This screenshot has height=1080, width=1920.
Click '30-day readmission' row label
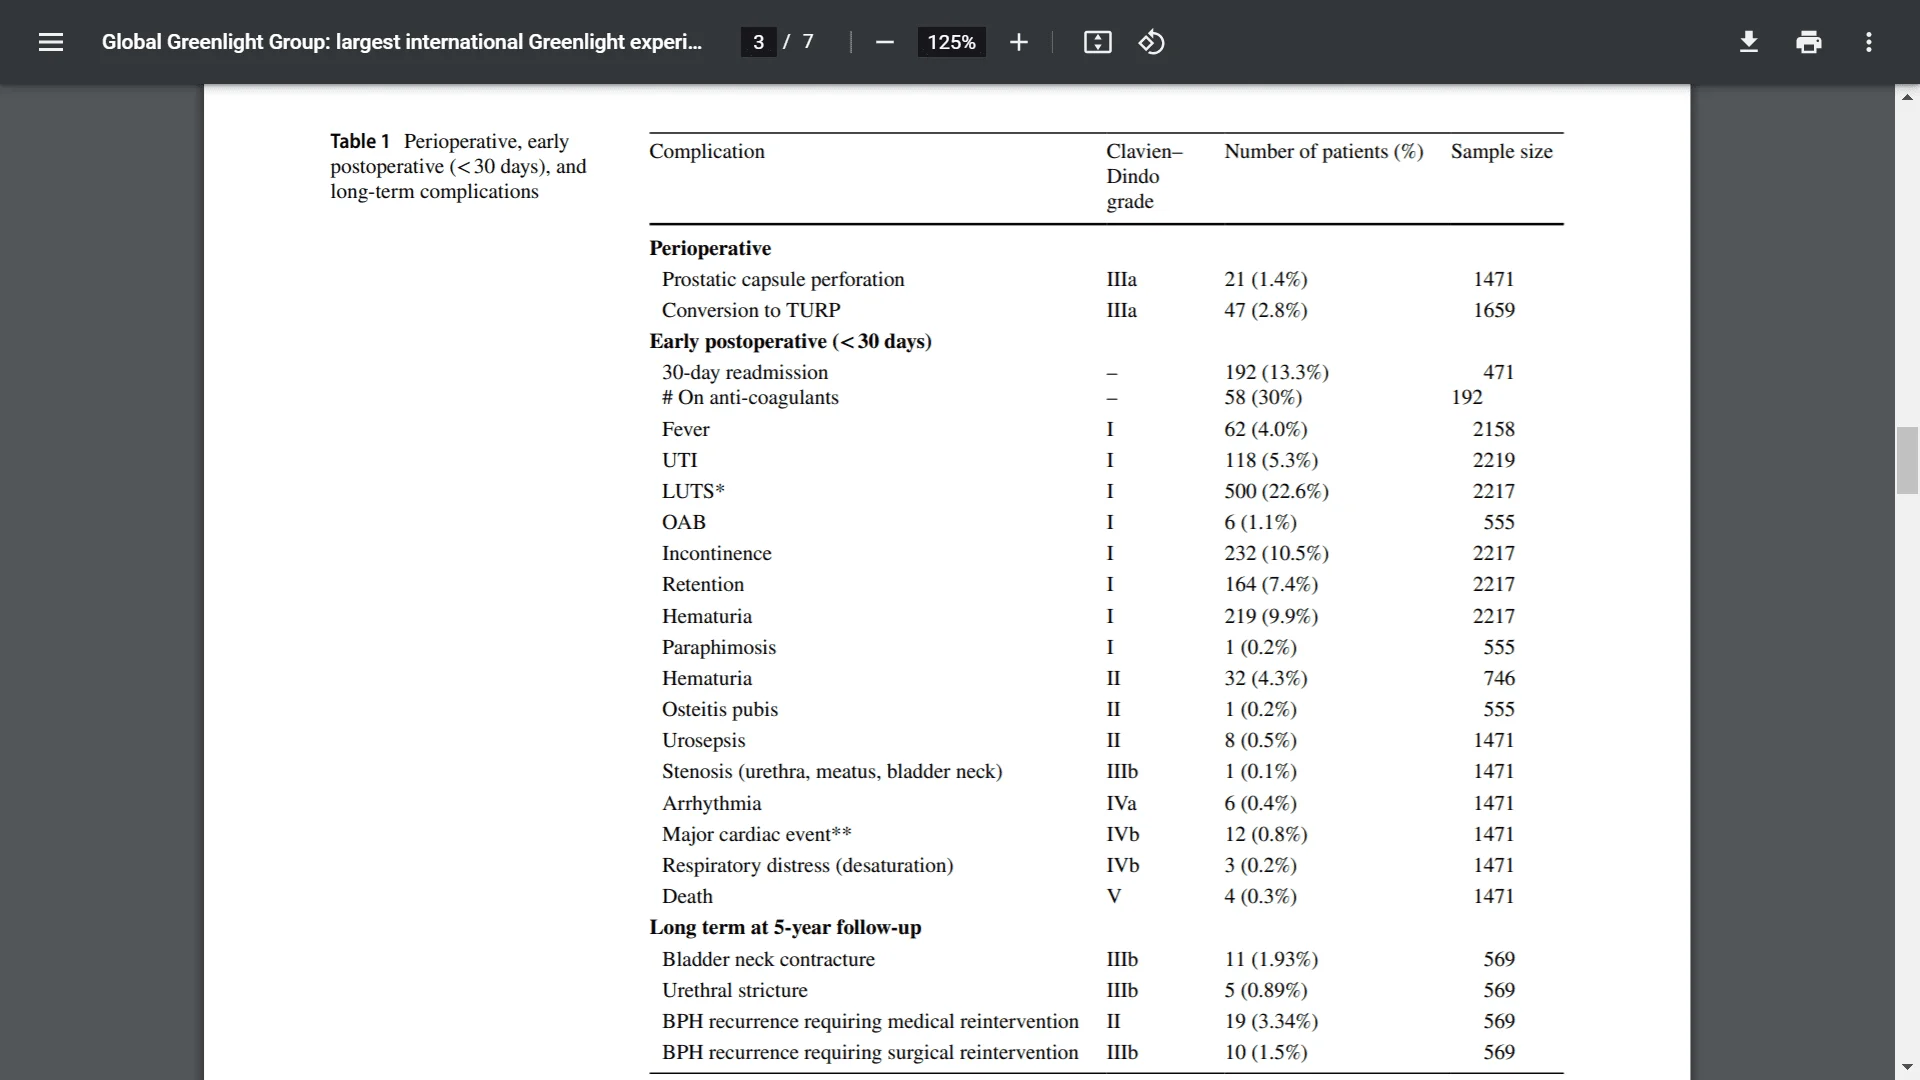(745, 372)
